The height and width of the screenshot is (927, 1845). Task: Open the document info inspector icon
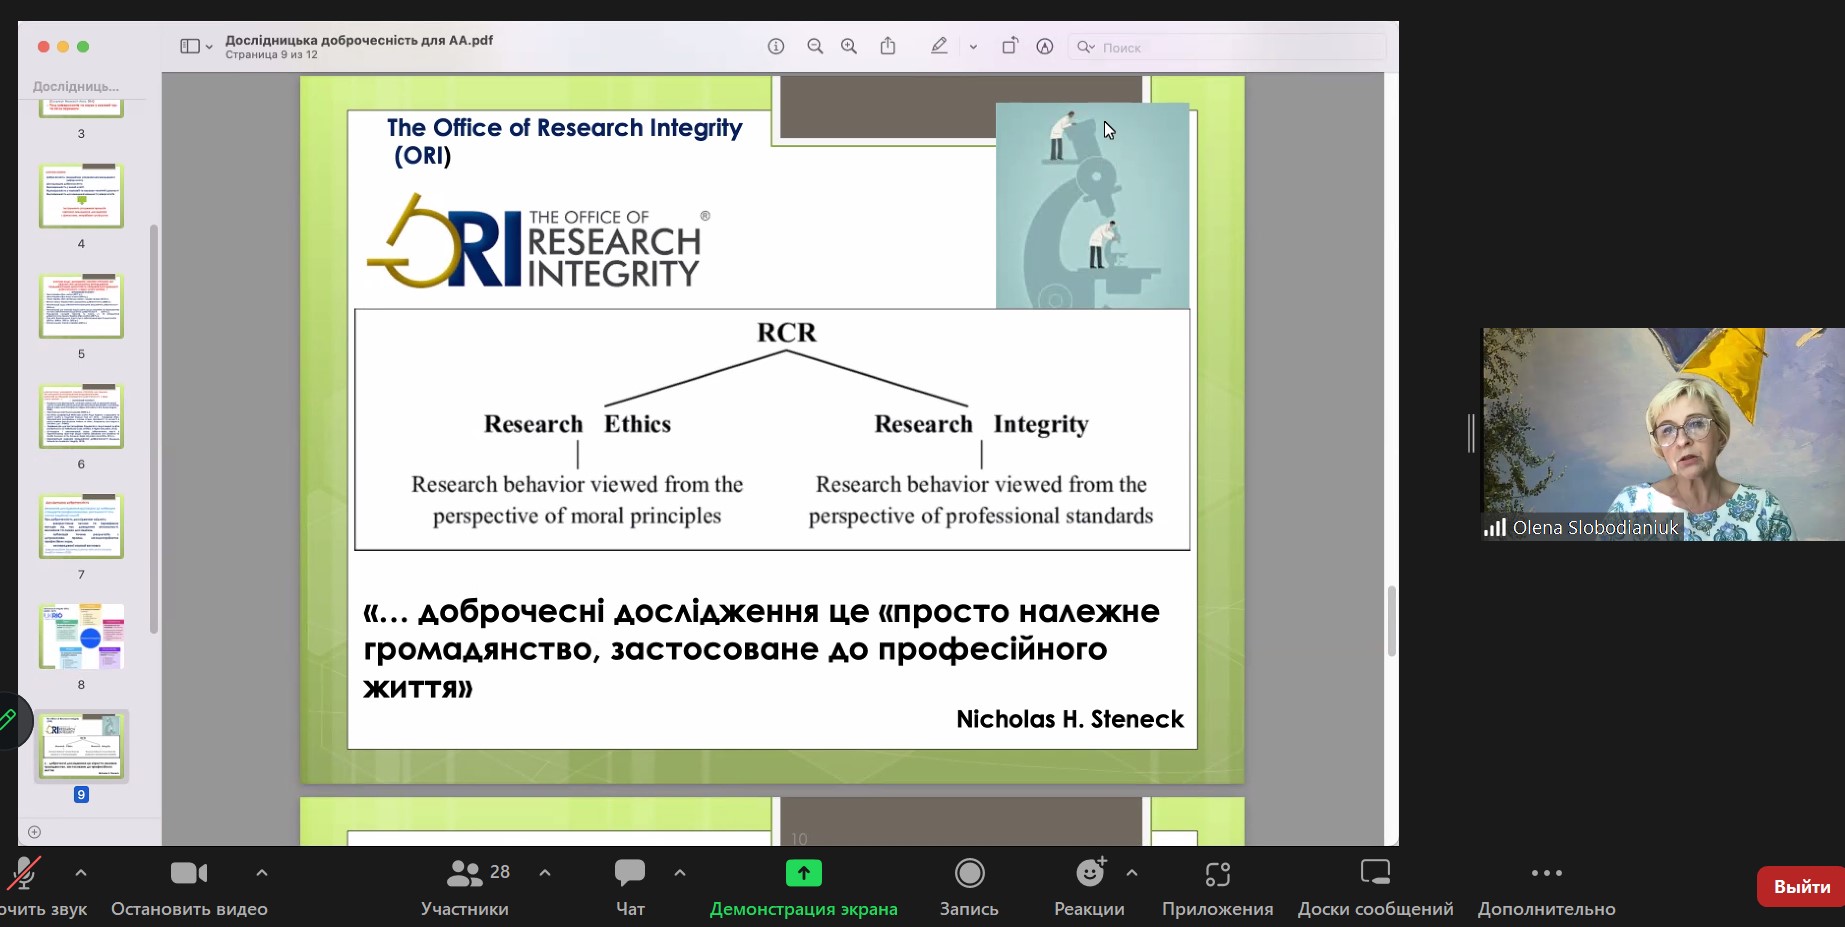pos(776,47)
